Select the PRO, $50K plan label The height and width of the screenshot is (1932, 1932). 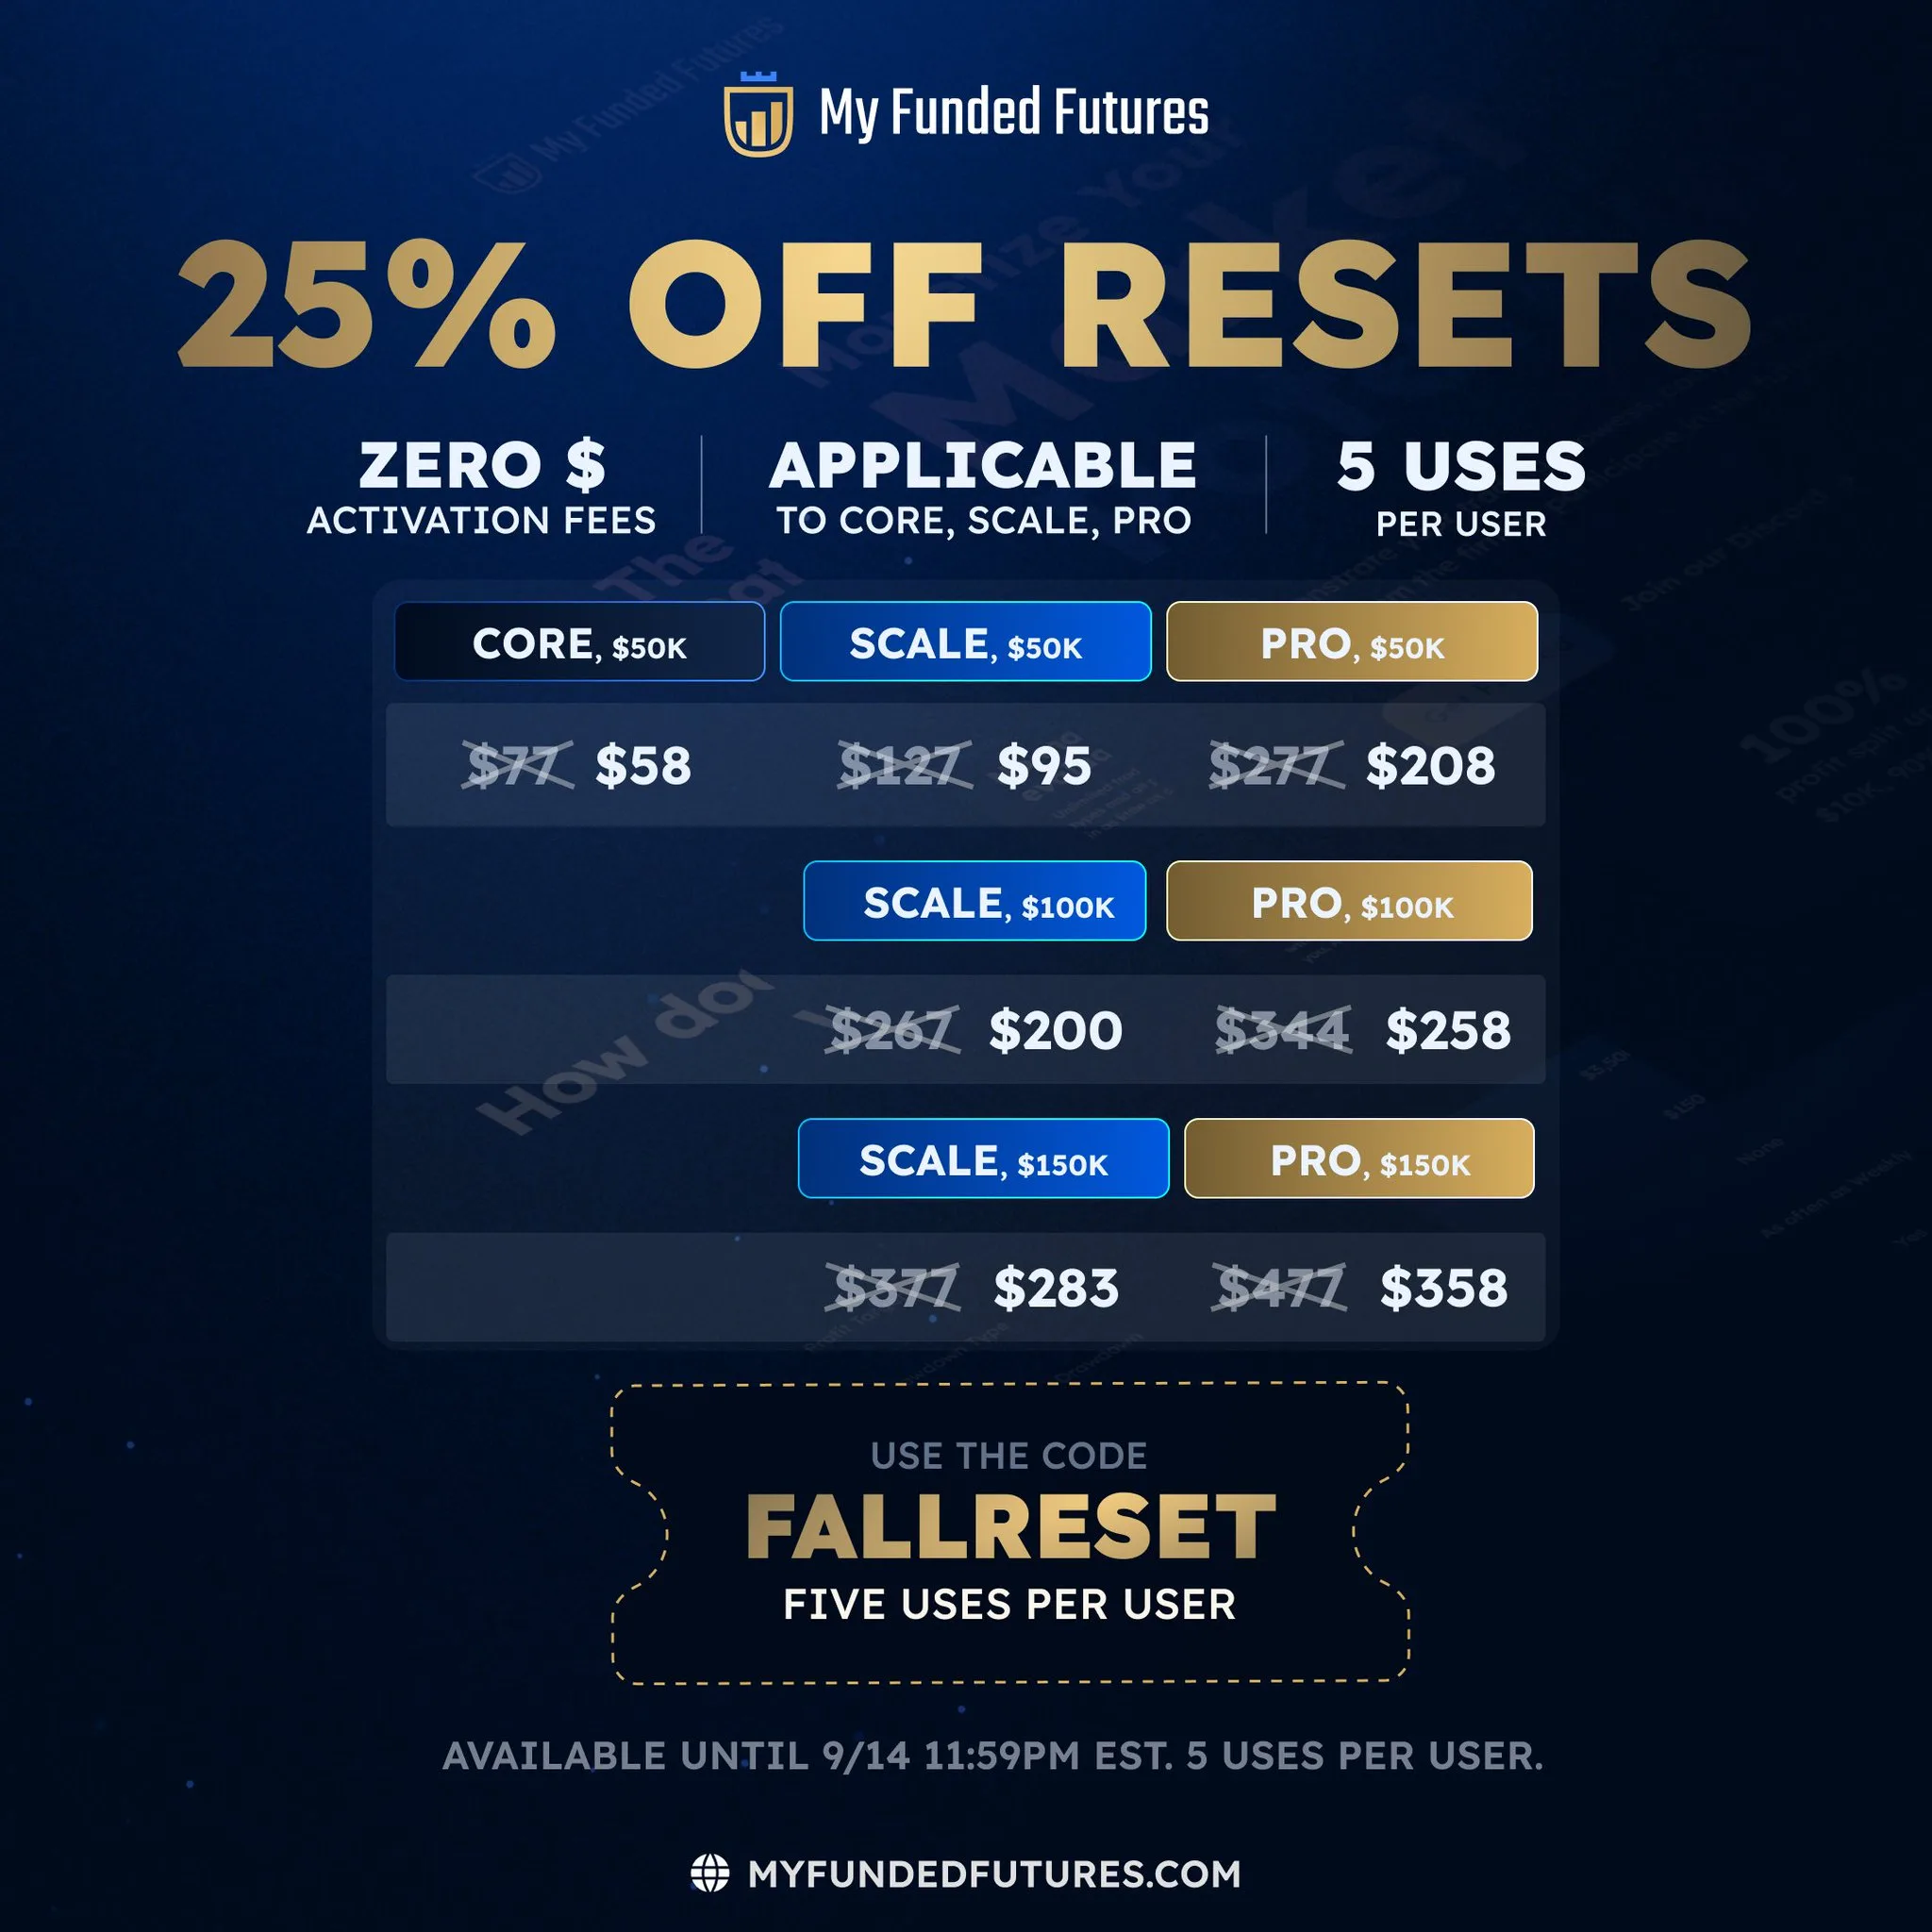pos(1351,642)
